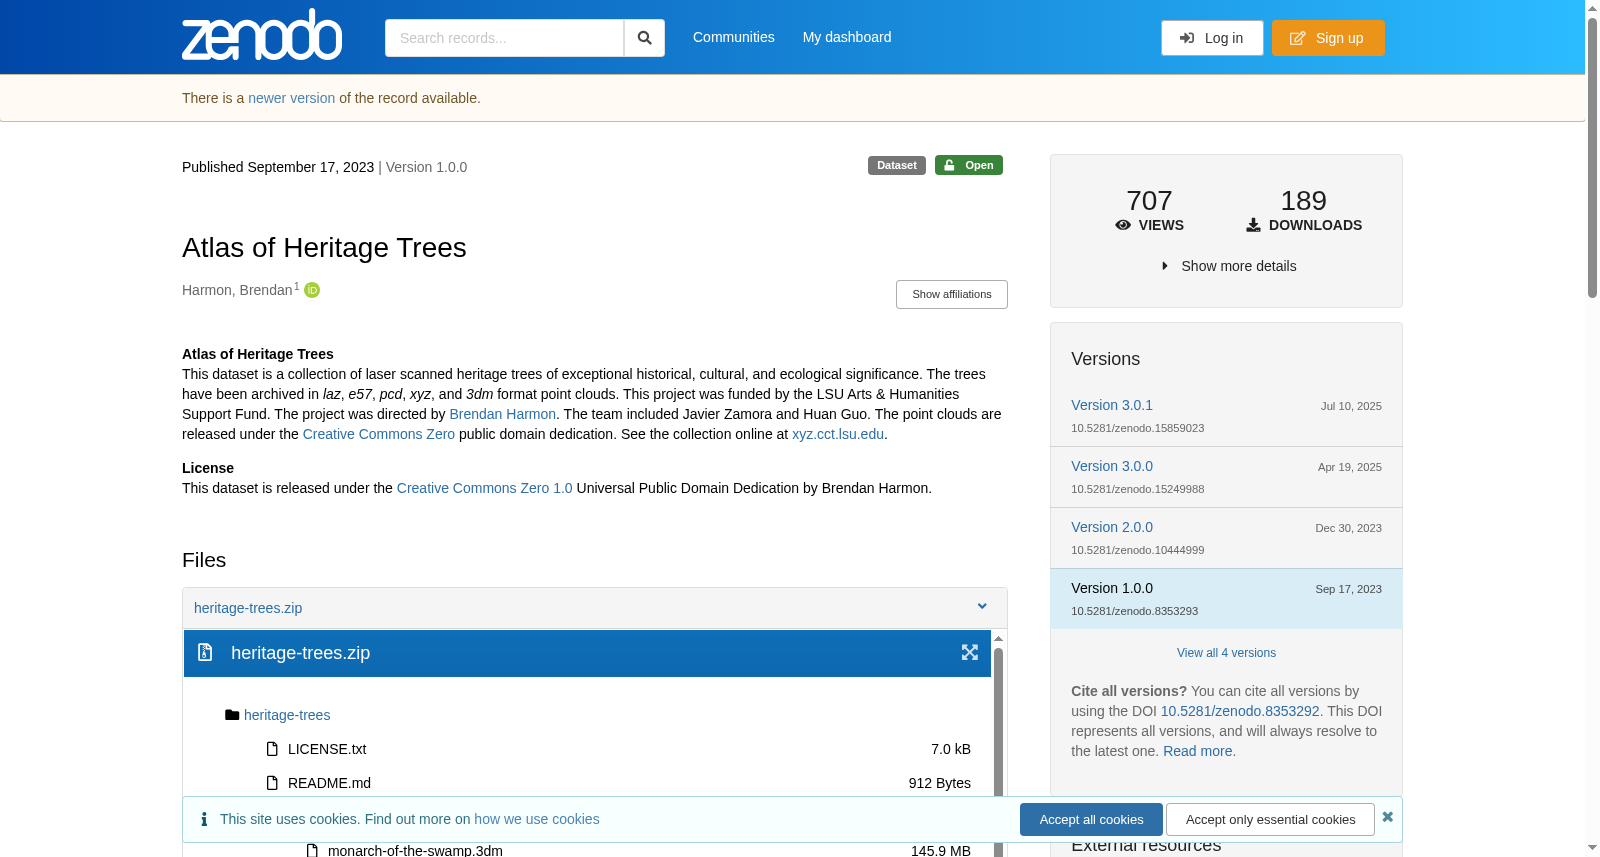
Task: Open the heritage-trees.zip file link
Action: (x=248, y=608)
